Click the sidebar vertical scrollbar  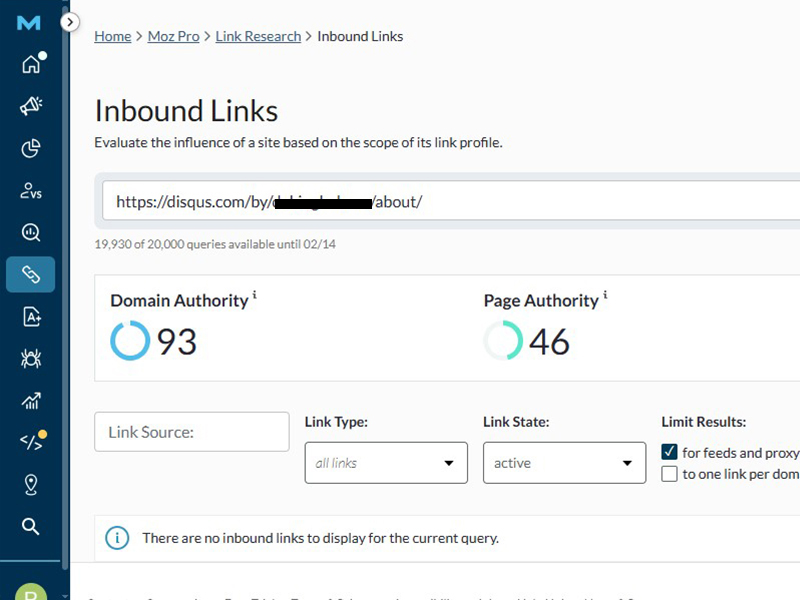(65, 286)
